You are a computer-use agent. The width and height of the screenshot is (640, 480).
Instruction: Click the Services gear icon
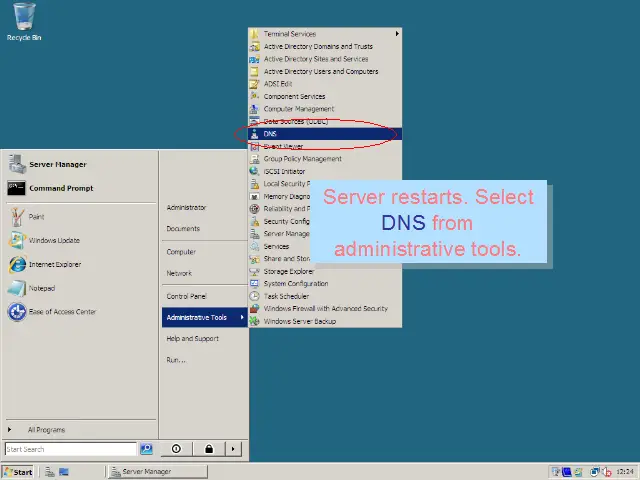pos(255,247)
